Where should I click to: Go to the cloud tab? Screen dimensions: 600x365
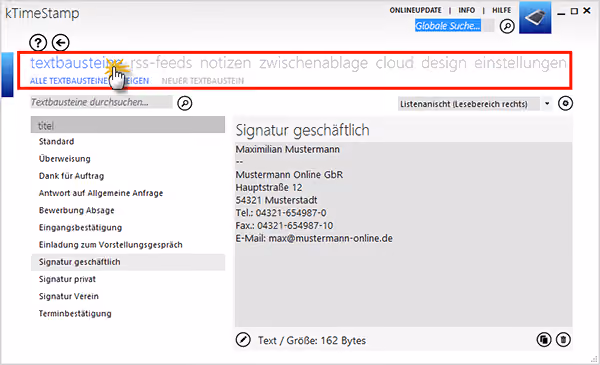(395, 63)
